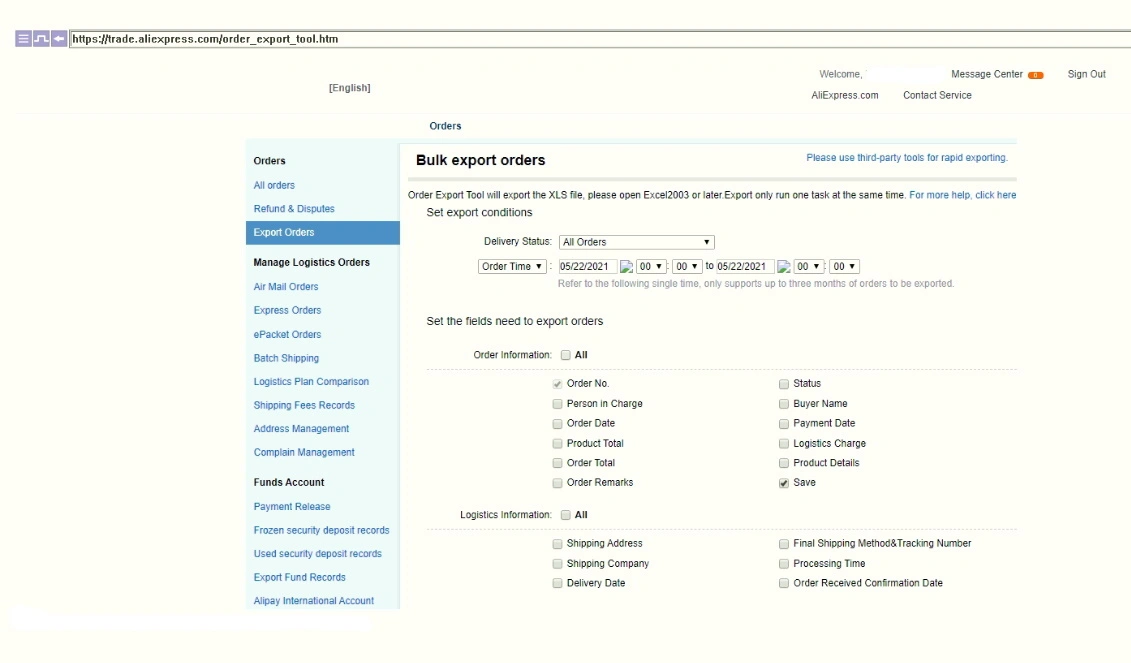Screen dimensions: 1131x663
Task: Open the start hour dropdown
Action: tap(651, 267)
